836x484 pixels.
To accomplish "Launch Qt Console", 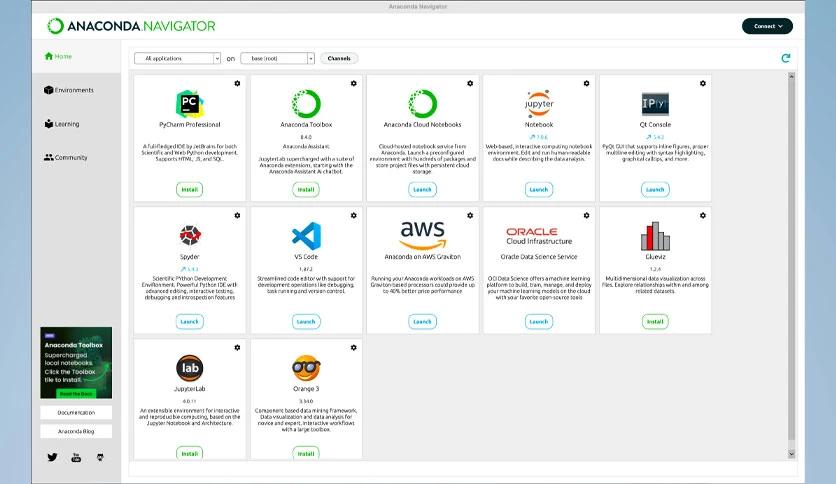I will [655, 189].
